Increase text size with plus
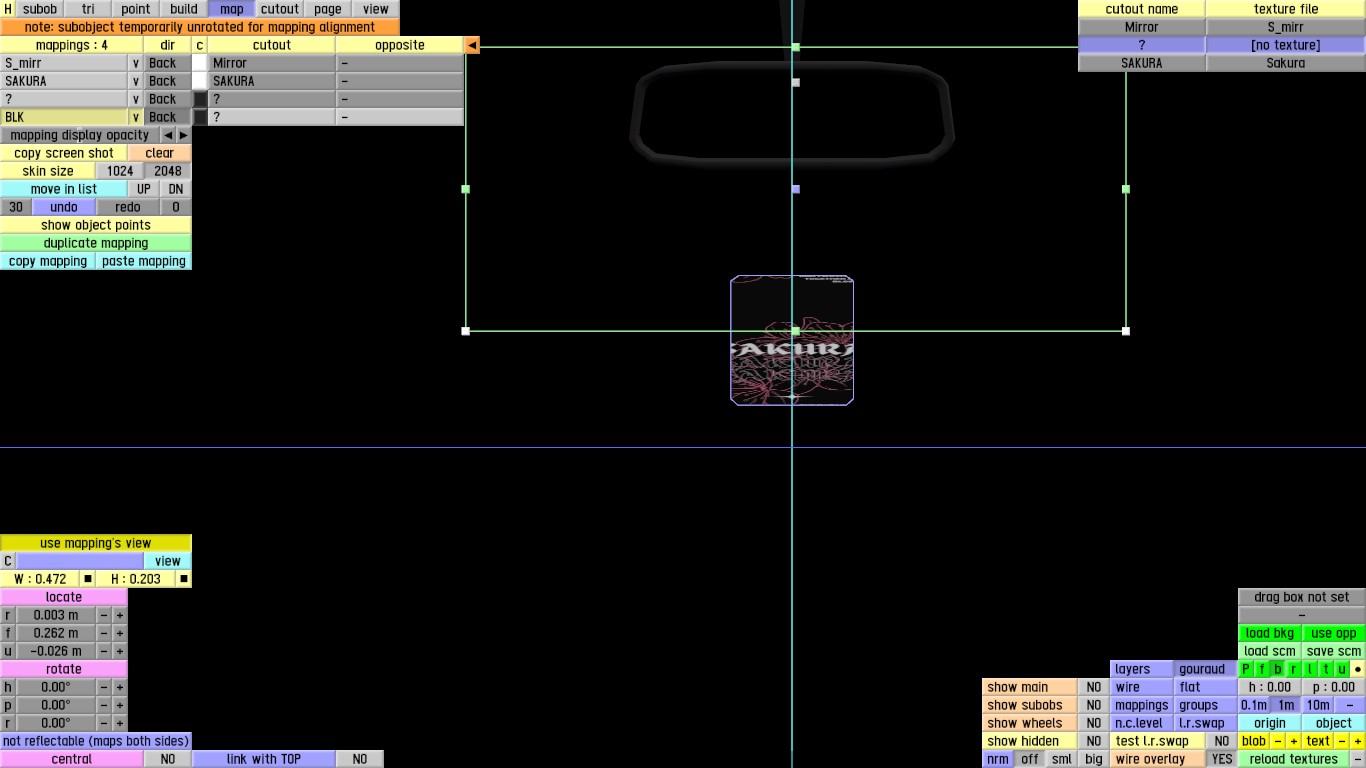 pyautogui.click(x=1358, y=741)
